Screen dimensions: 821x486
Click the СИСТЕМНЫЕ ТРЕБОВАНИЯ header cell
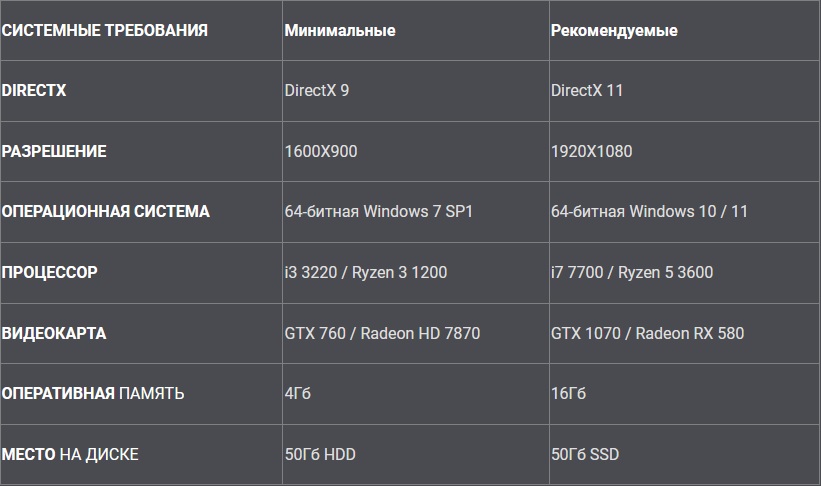point(105,30)
